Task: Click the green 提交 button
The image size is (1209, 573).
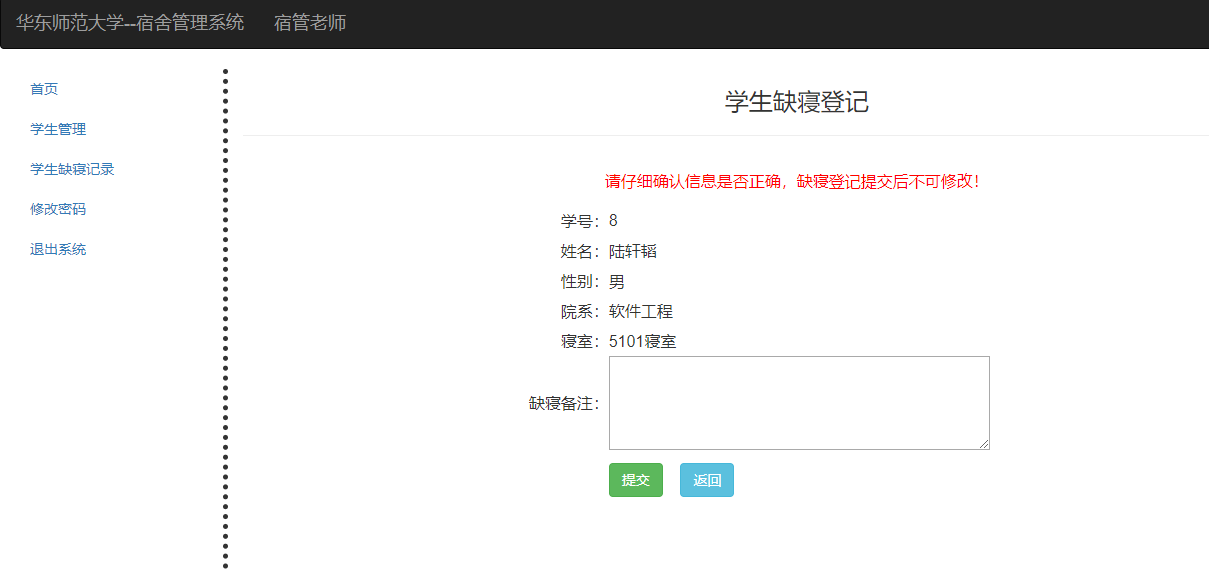Action: pyautogui.click(x=636, y=480)
